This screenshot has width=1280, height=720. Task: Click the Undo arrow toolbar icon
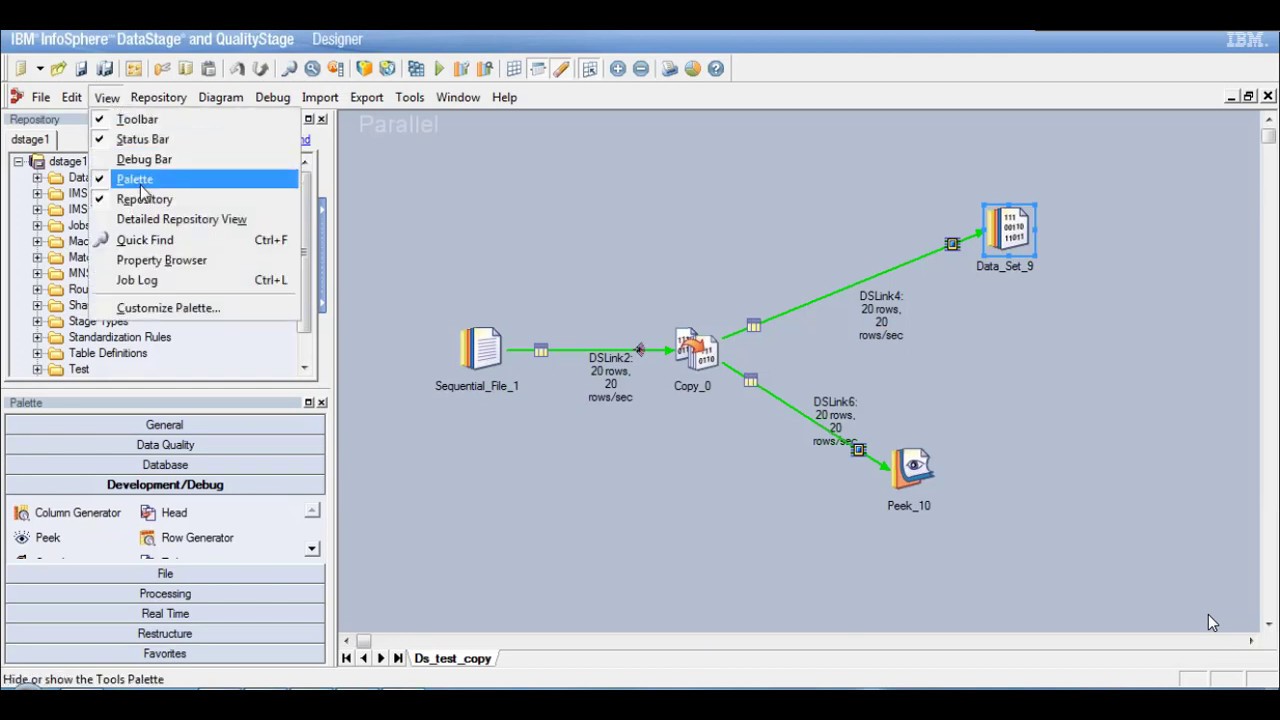(237, 68)
